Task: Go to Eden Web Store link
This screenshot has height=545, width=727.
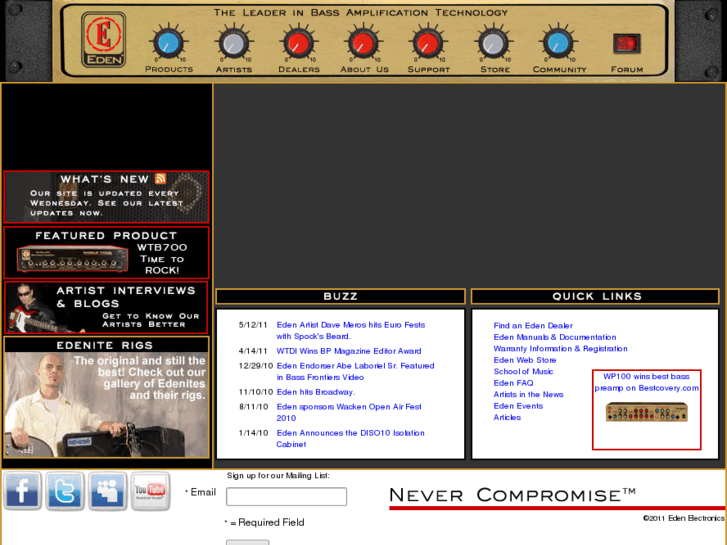Action: point(524,360)
